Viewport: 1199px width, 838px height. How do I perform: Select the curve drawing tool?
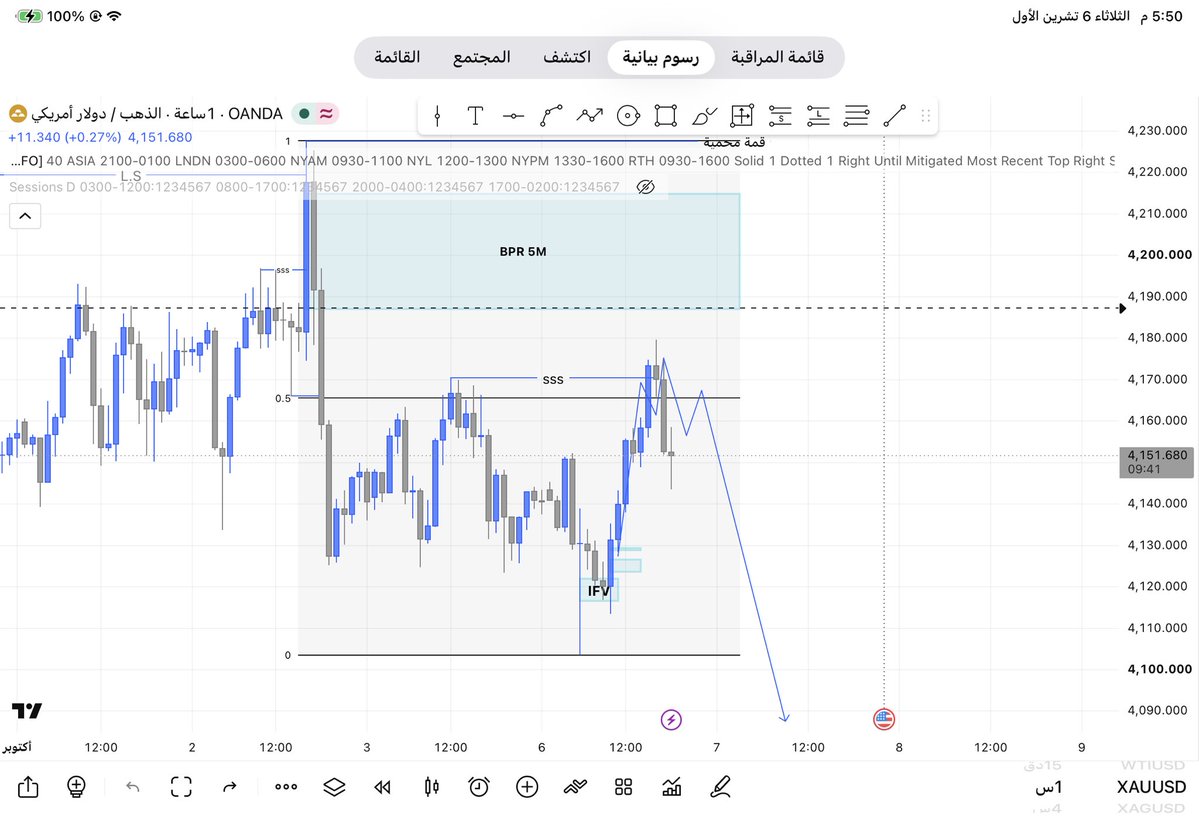551,116
